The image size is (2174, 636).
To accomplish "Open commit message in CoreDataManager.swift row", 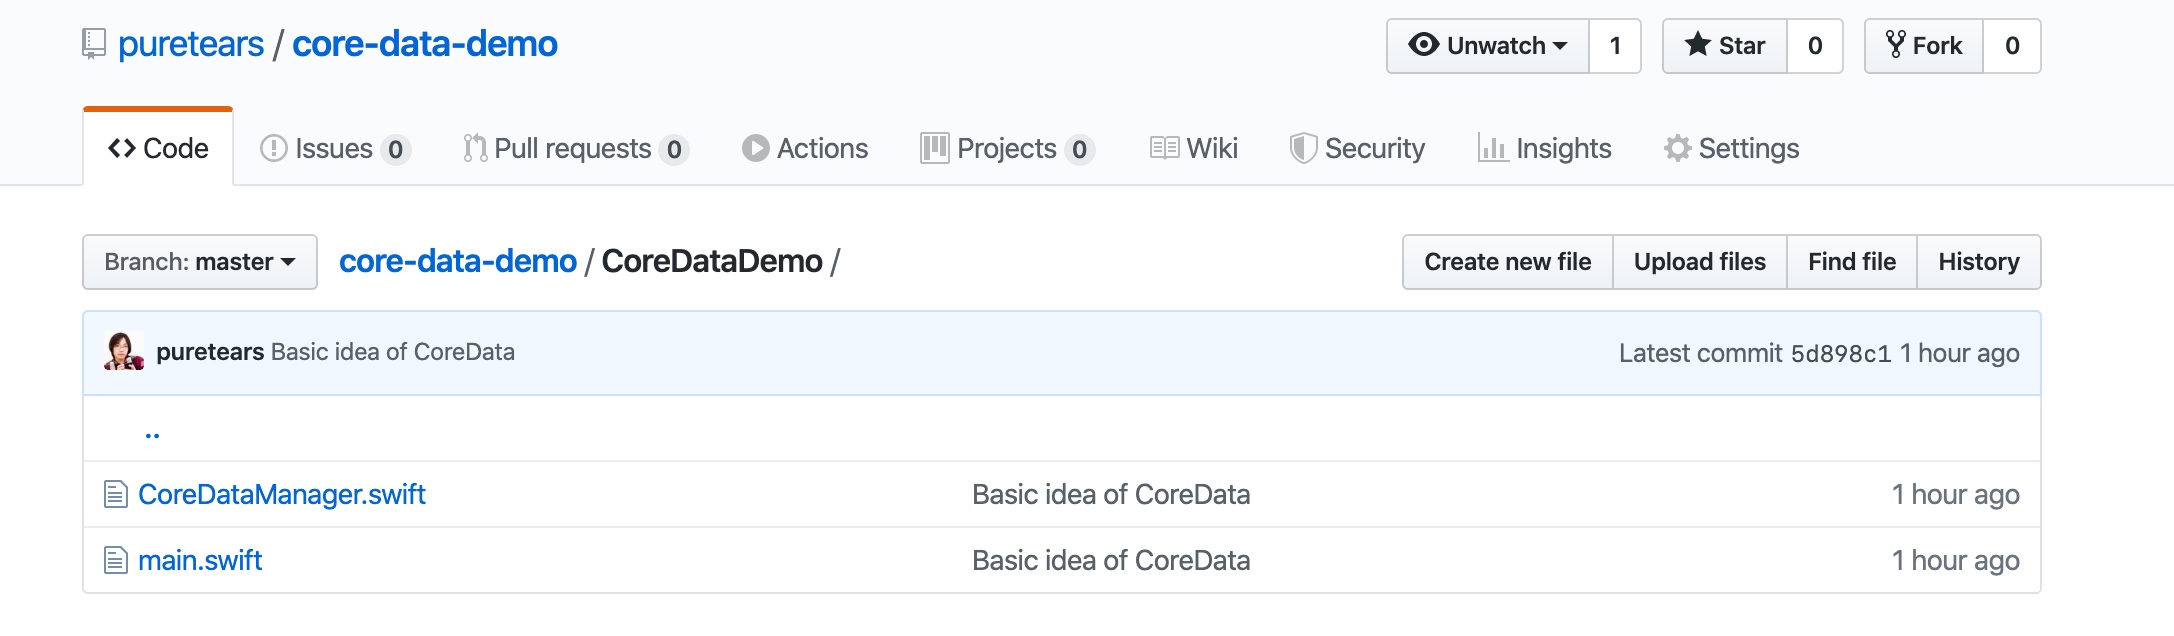I will point(1111,494).
